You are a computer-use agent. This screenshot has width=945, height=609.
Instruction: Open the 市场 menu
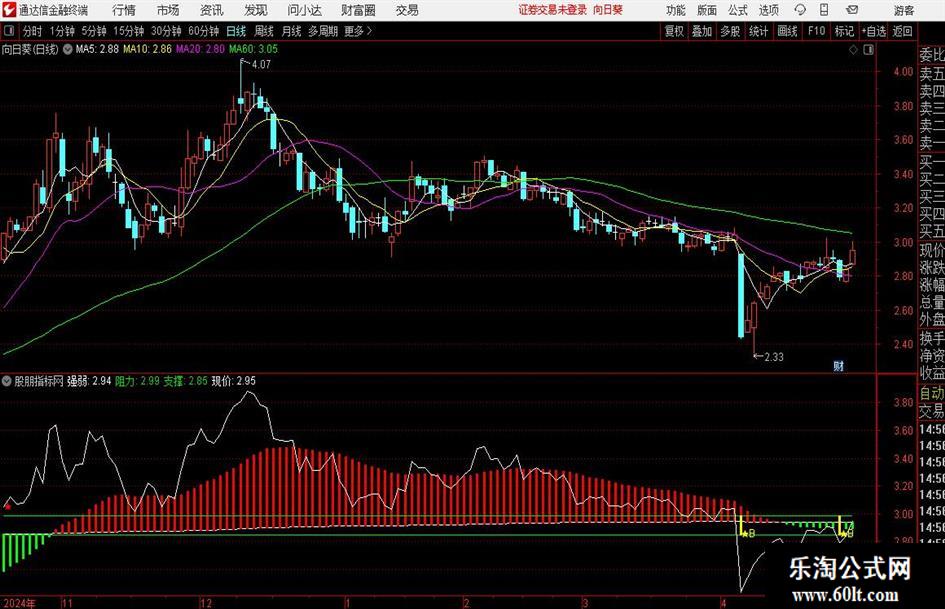click(x=168, y=10)
